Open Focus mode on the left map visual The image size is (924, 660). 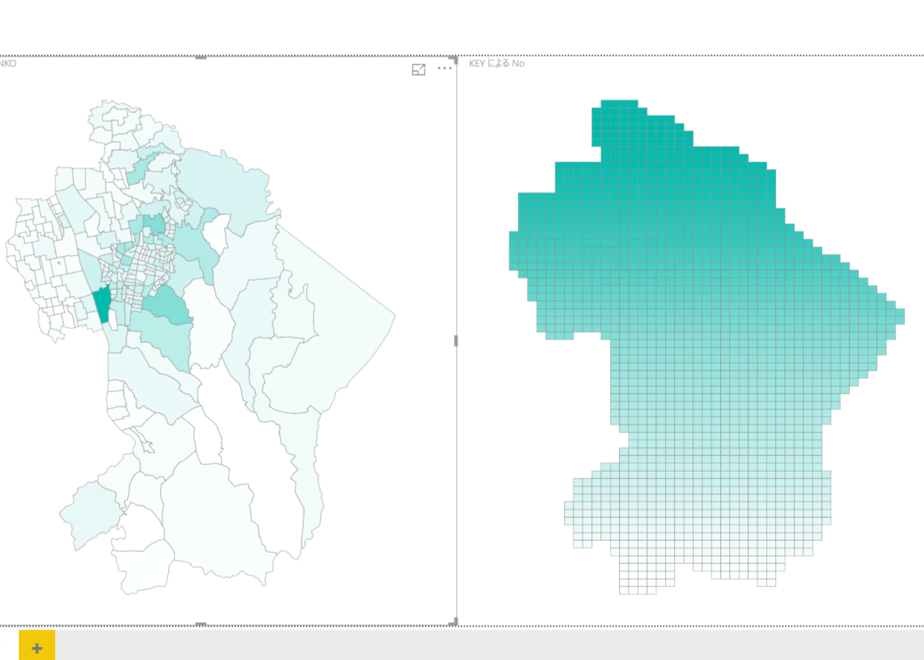(418, 70)
